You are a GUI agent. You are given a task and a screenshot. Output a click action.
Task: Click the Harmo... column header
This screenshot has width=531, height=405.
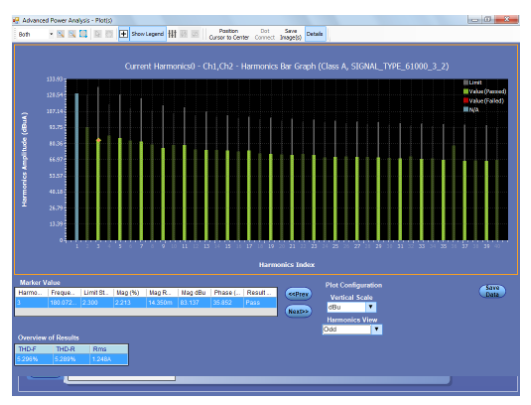pos(32,293)
